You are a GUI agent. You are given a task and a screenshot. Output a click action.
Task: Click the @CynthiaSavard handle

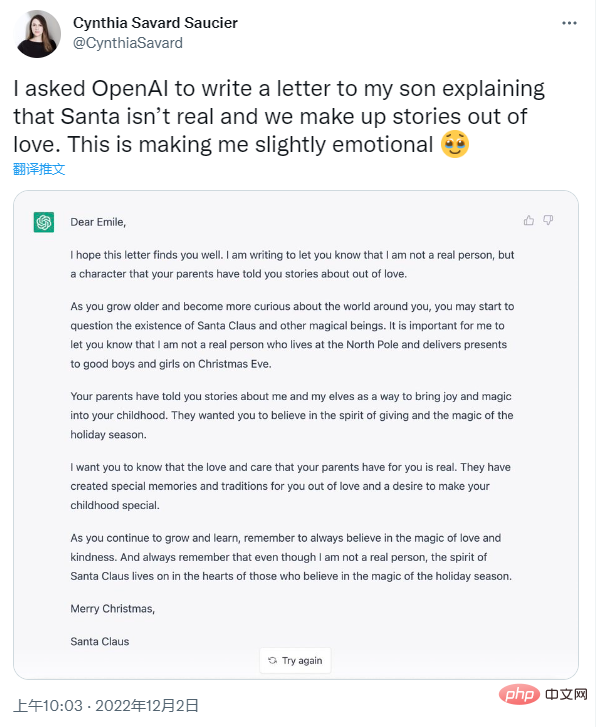point(128,43)
